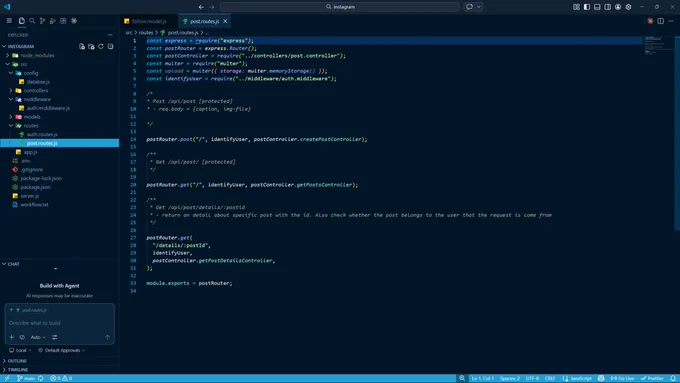Open workflow.txt in the file tree
Viewport: 680px width, 383px height.
[34, 205]
